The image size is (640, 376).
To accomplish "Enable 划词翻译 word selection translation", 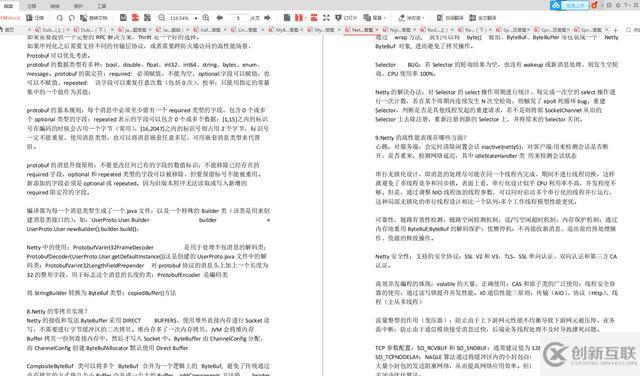I will tap(450, 18).
